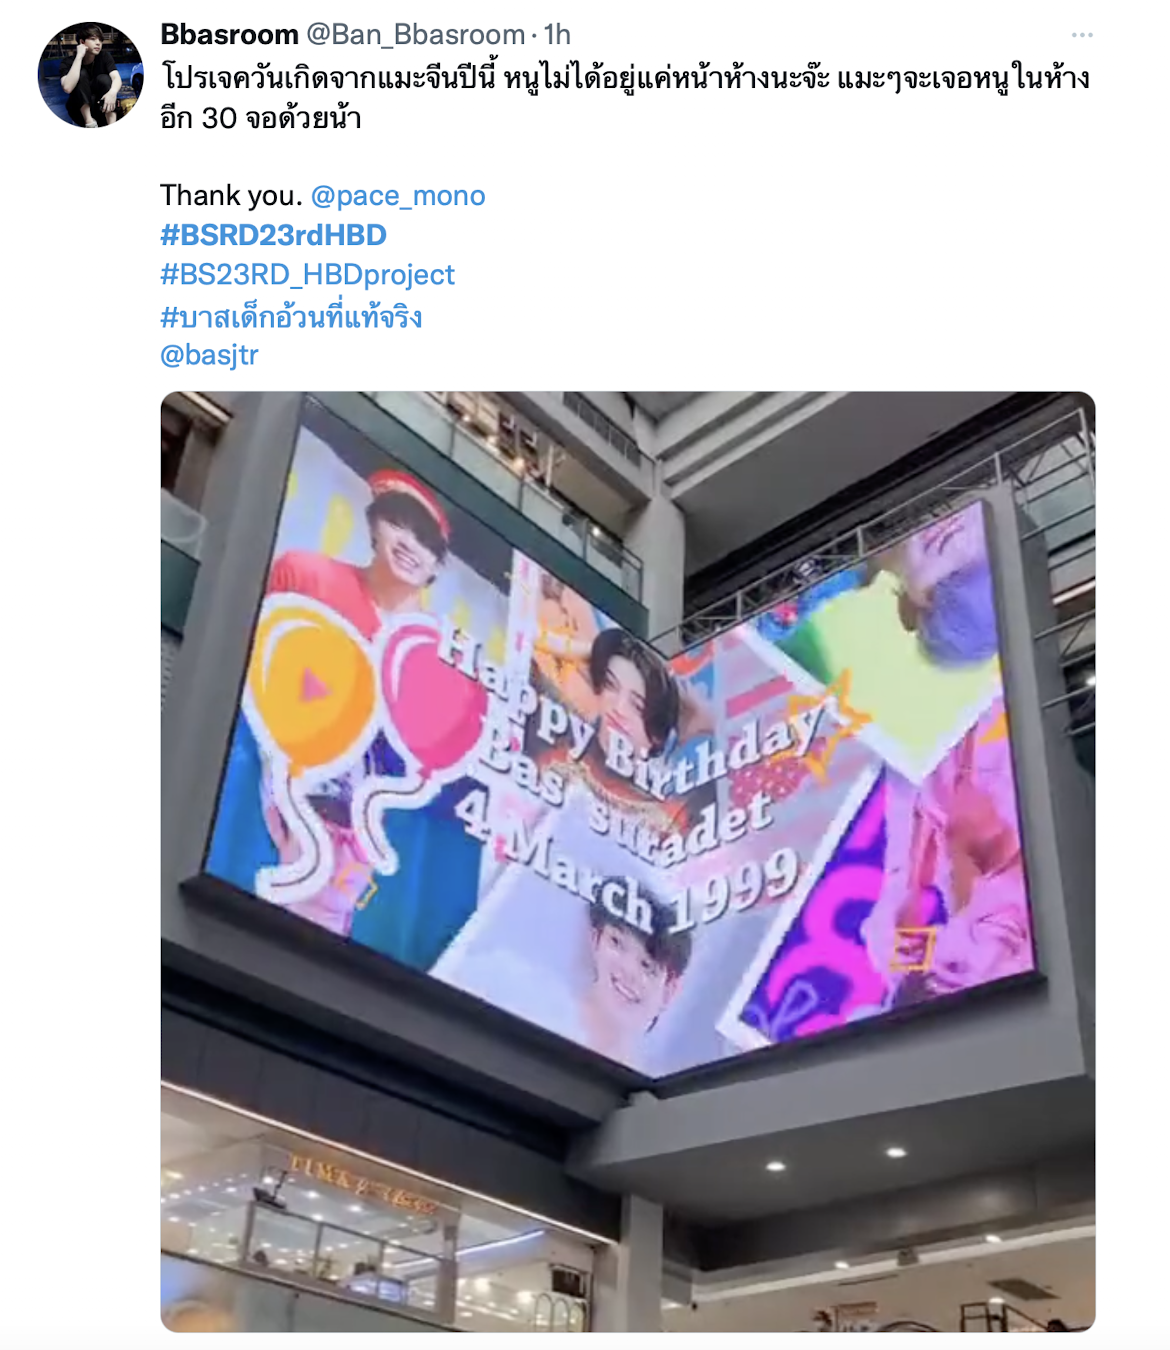Open the Thai hashtag #บาสเด็กอ้วนที่แท้จริง

click(x=291, y=316)
